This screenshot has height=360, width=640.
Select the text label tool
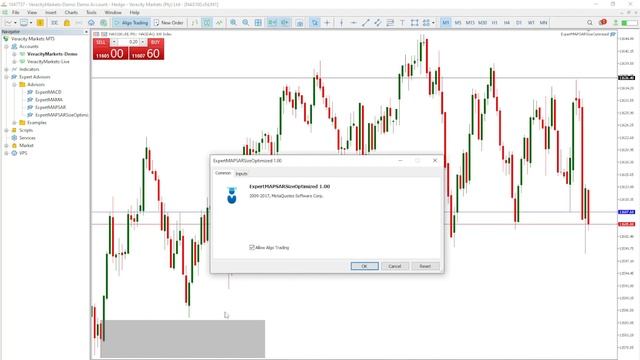click(402, 23)
